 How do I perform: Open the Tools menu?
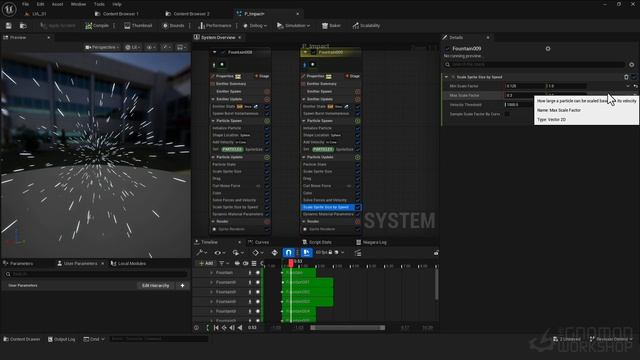(99, 4)
